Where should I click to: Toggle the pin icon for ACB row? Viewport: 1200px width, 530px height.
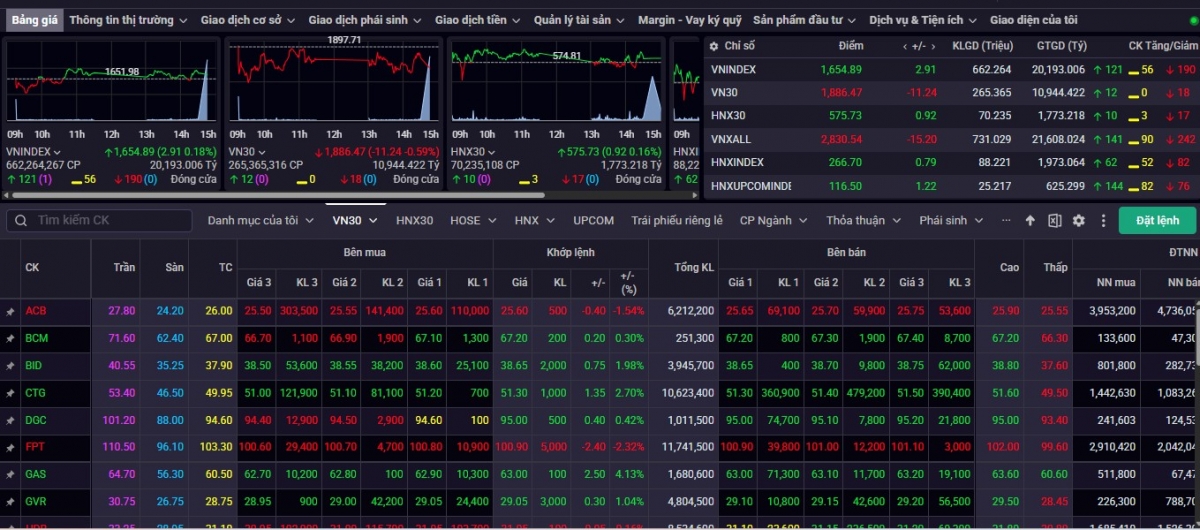[10, 312]
